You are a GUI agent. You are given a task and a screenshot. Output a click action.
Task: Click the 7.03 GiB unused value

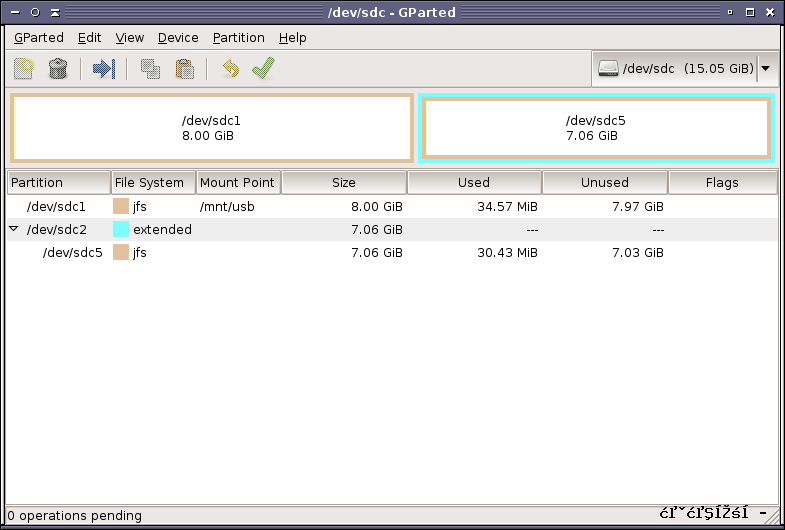click(x=638, y=252)
